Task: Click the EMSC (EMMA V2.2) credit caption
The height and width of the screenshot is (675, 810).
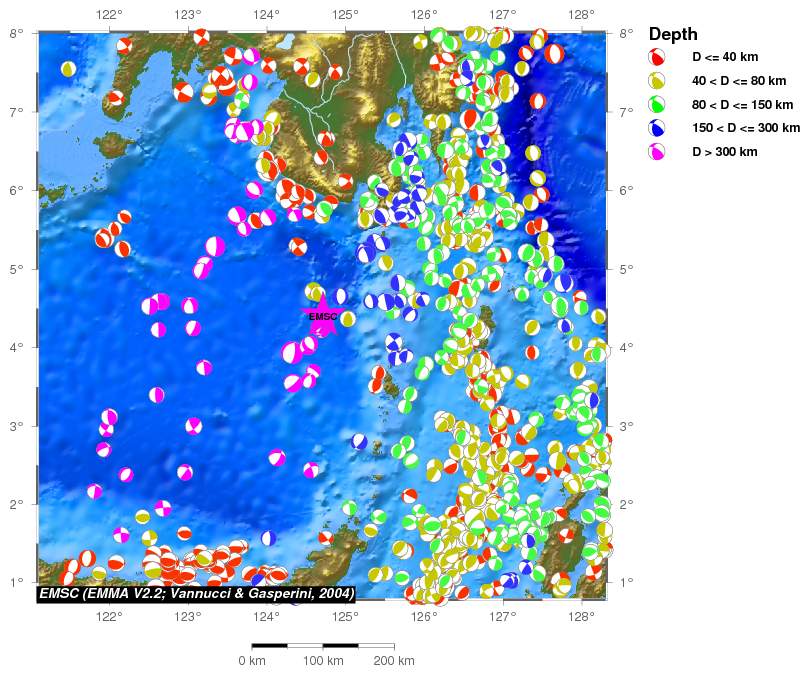Action: 196,594
